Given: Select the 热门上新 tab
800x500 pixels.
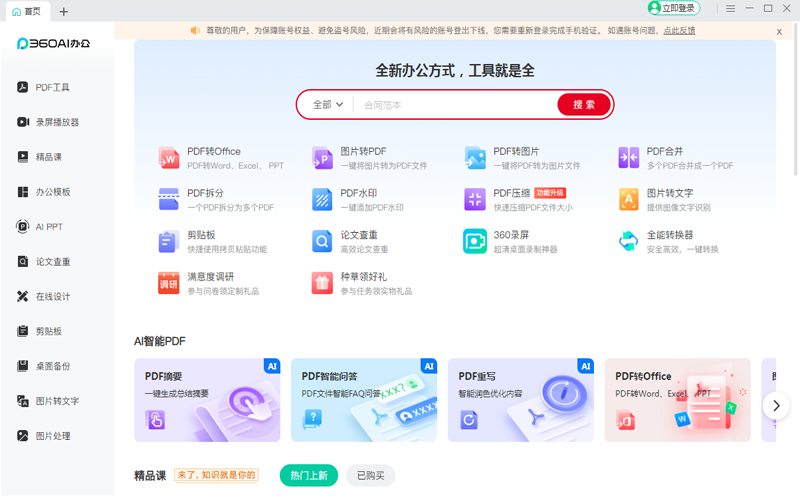Looking at the screenshot, I should (309, 475).
